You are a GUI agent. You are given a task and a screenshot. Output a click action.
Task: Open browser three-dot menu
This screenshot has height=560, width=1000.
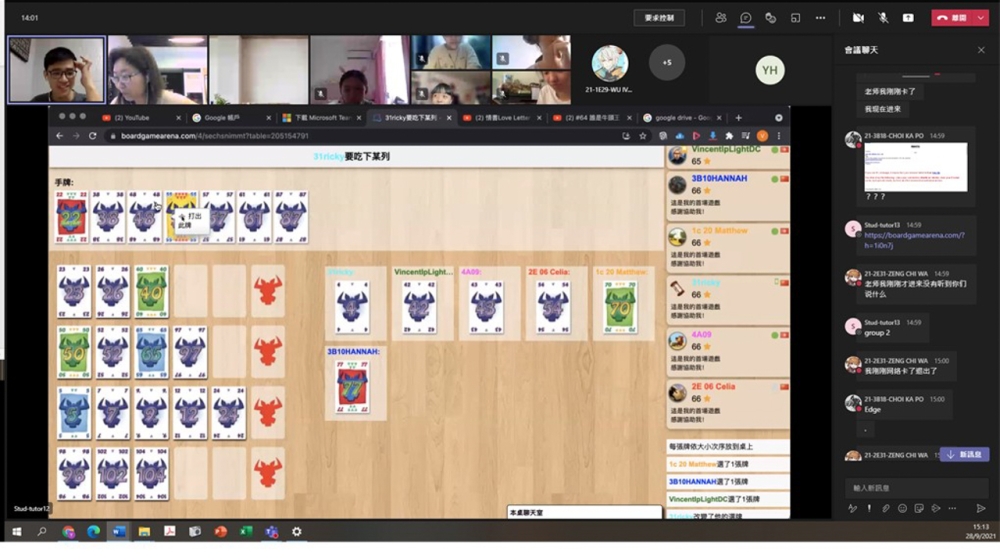pyautogui.click(x=779, y=136)
